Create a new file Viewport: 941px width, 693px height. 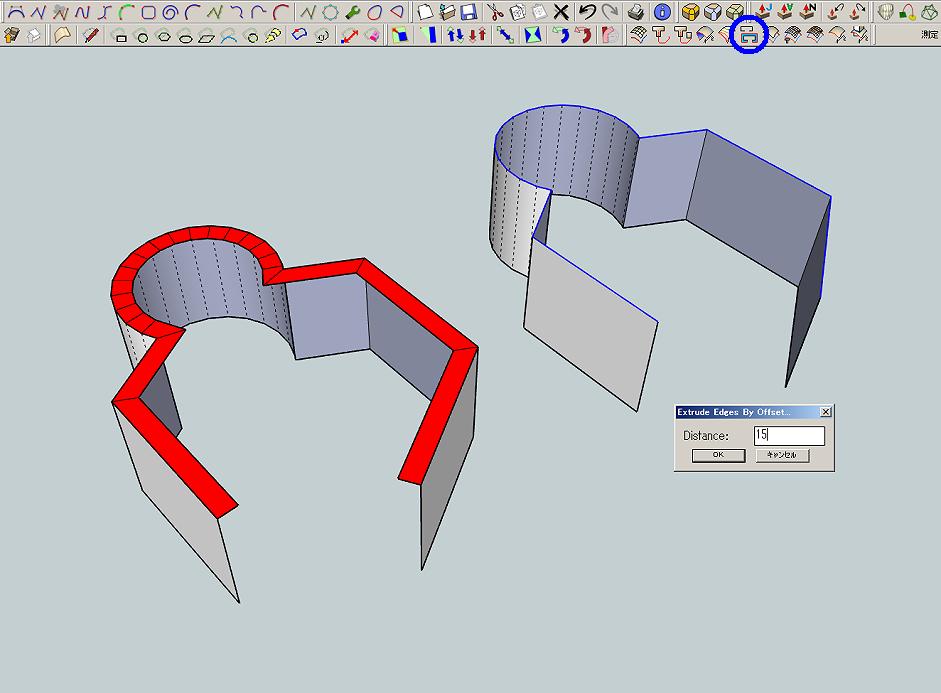pos(425,11)
